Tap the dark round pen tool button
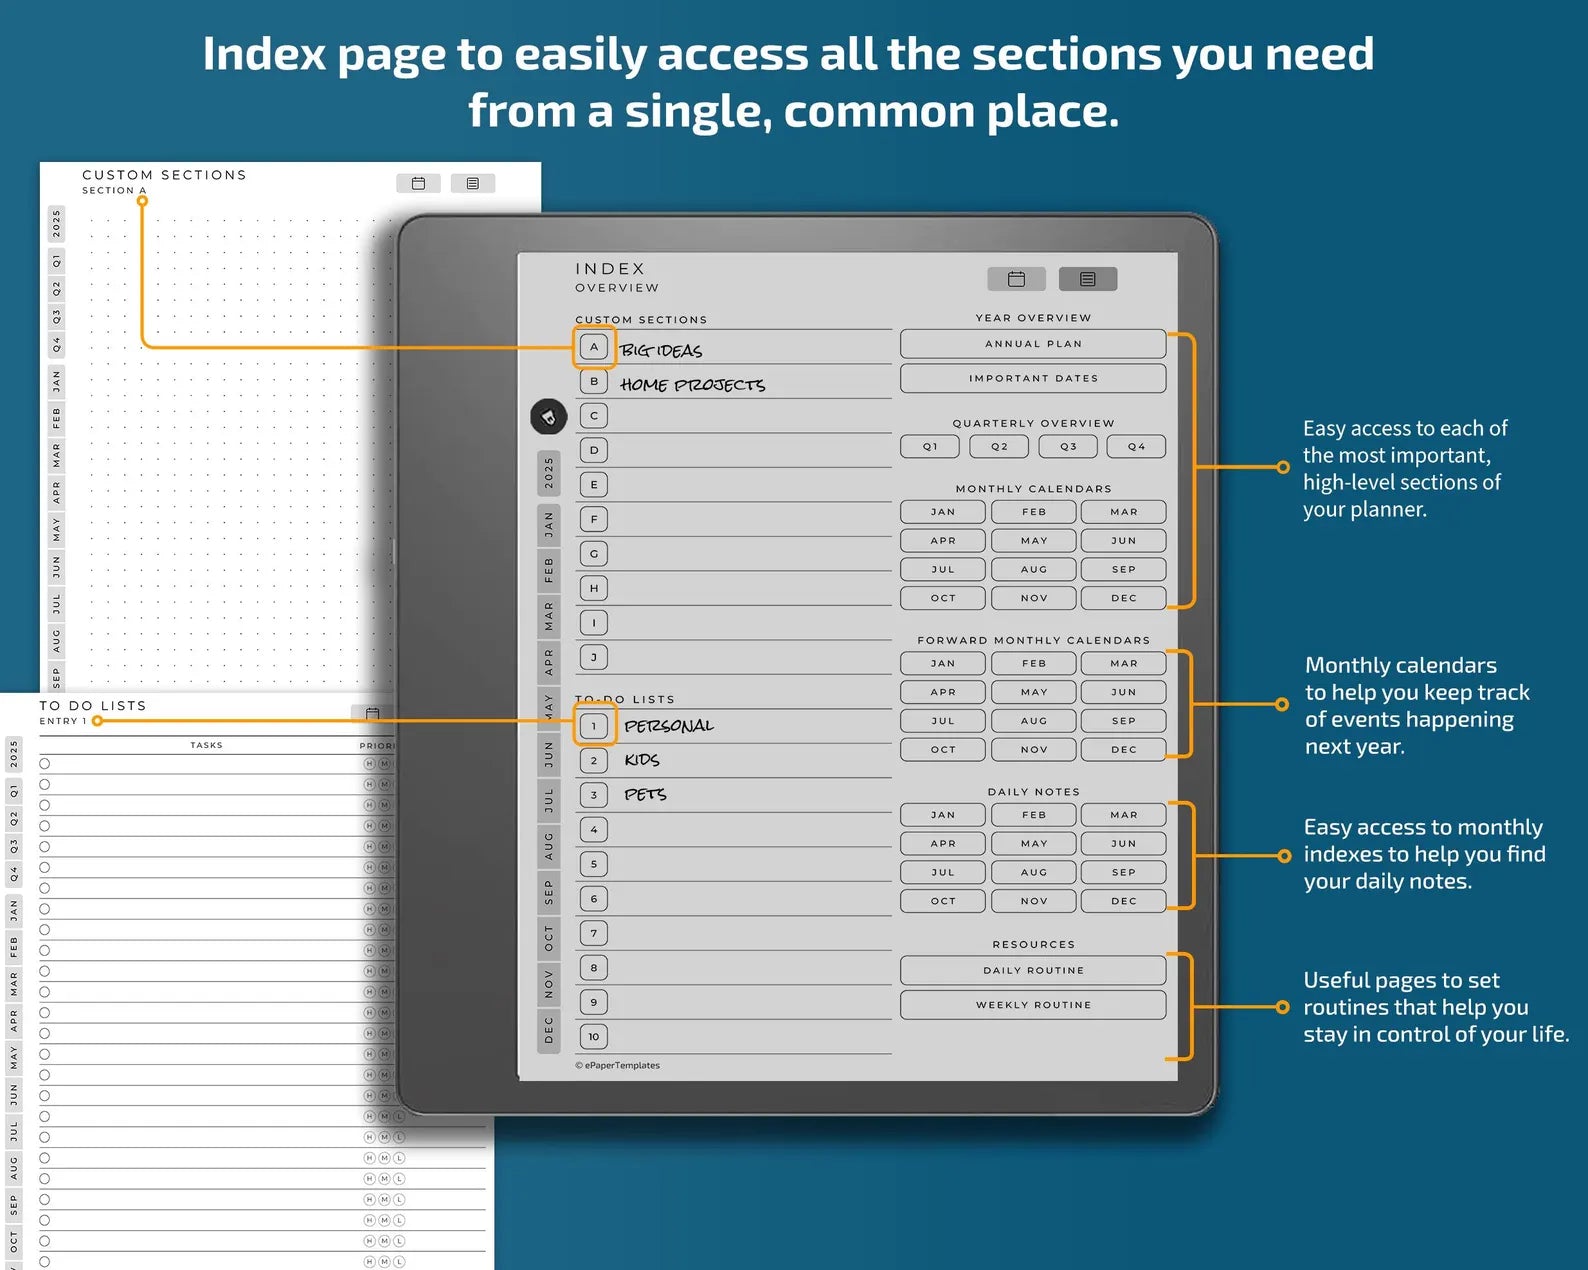The width and height of the screenshot is (1588, 1270). pos(548,417)
